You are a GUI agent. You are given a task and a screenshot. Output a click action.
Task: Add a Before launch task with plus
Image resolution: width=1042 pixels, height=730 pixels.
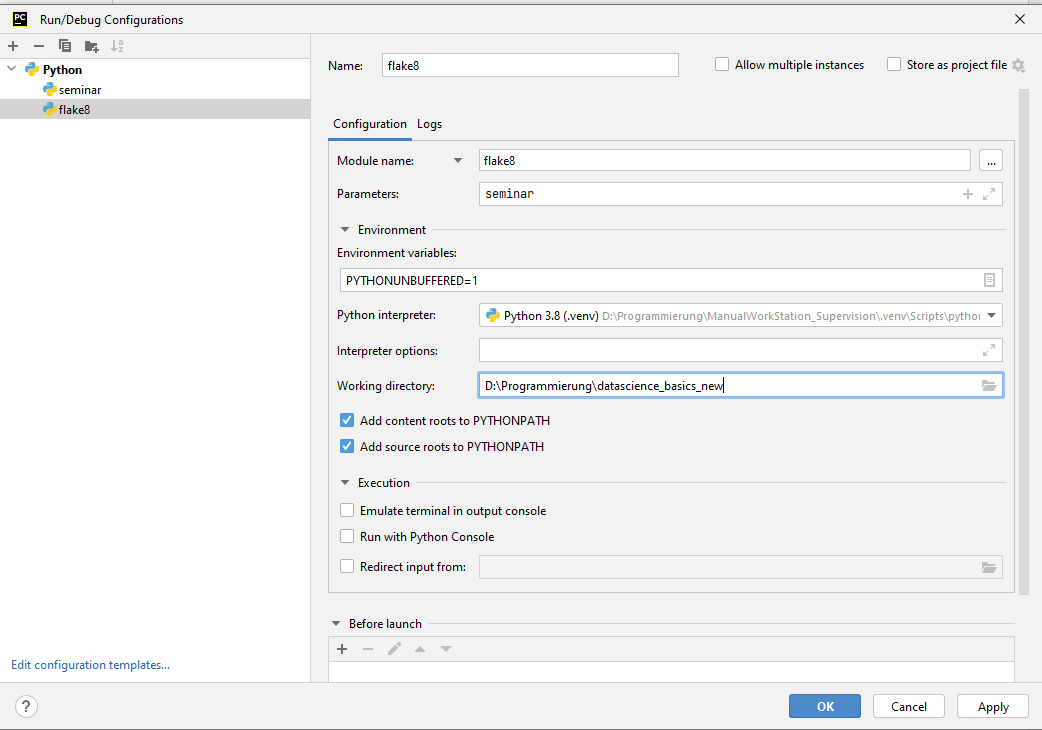[342, 649]
